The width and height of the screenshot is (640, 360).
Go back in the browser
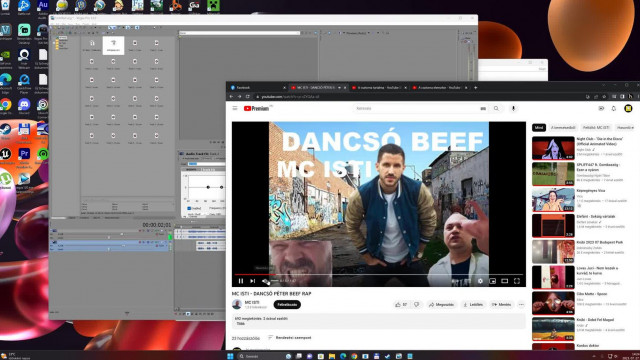click(x=231, y=97)
